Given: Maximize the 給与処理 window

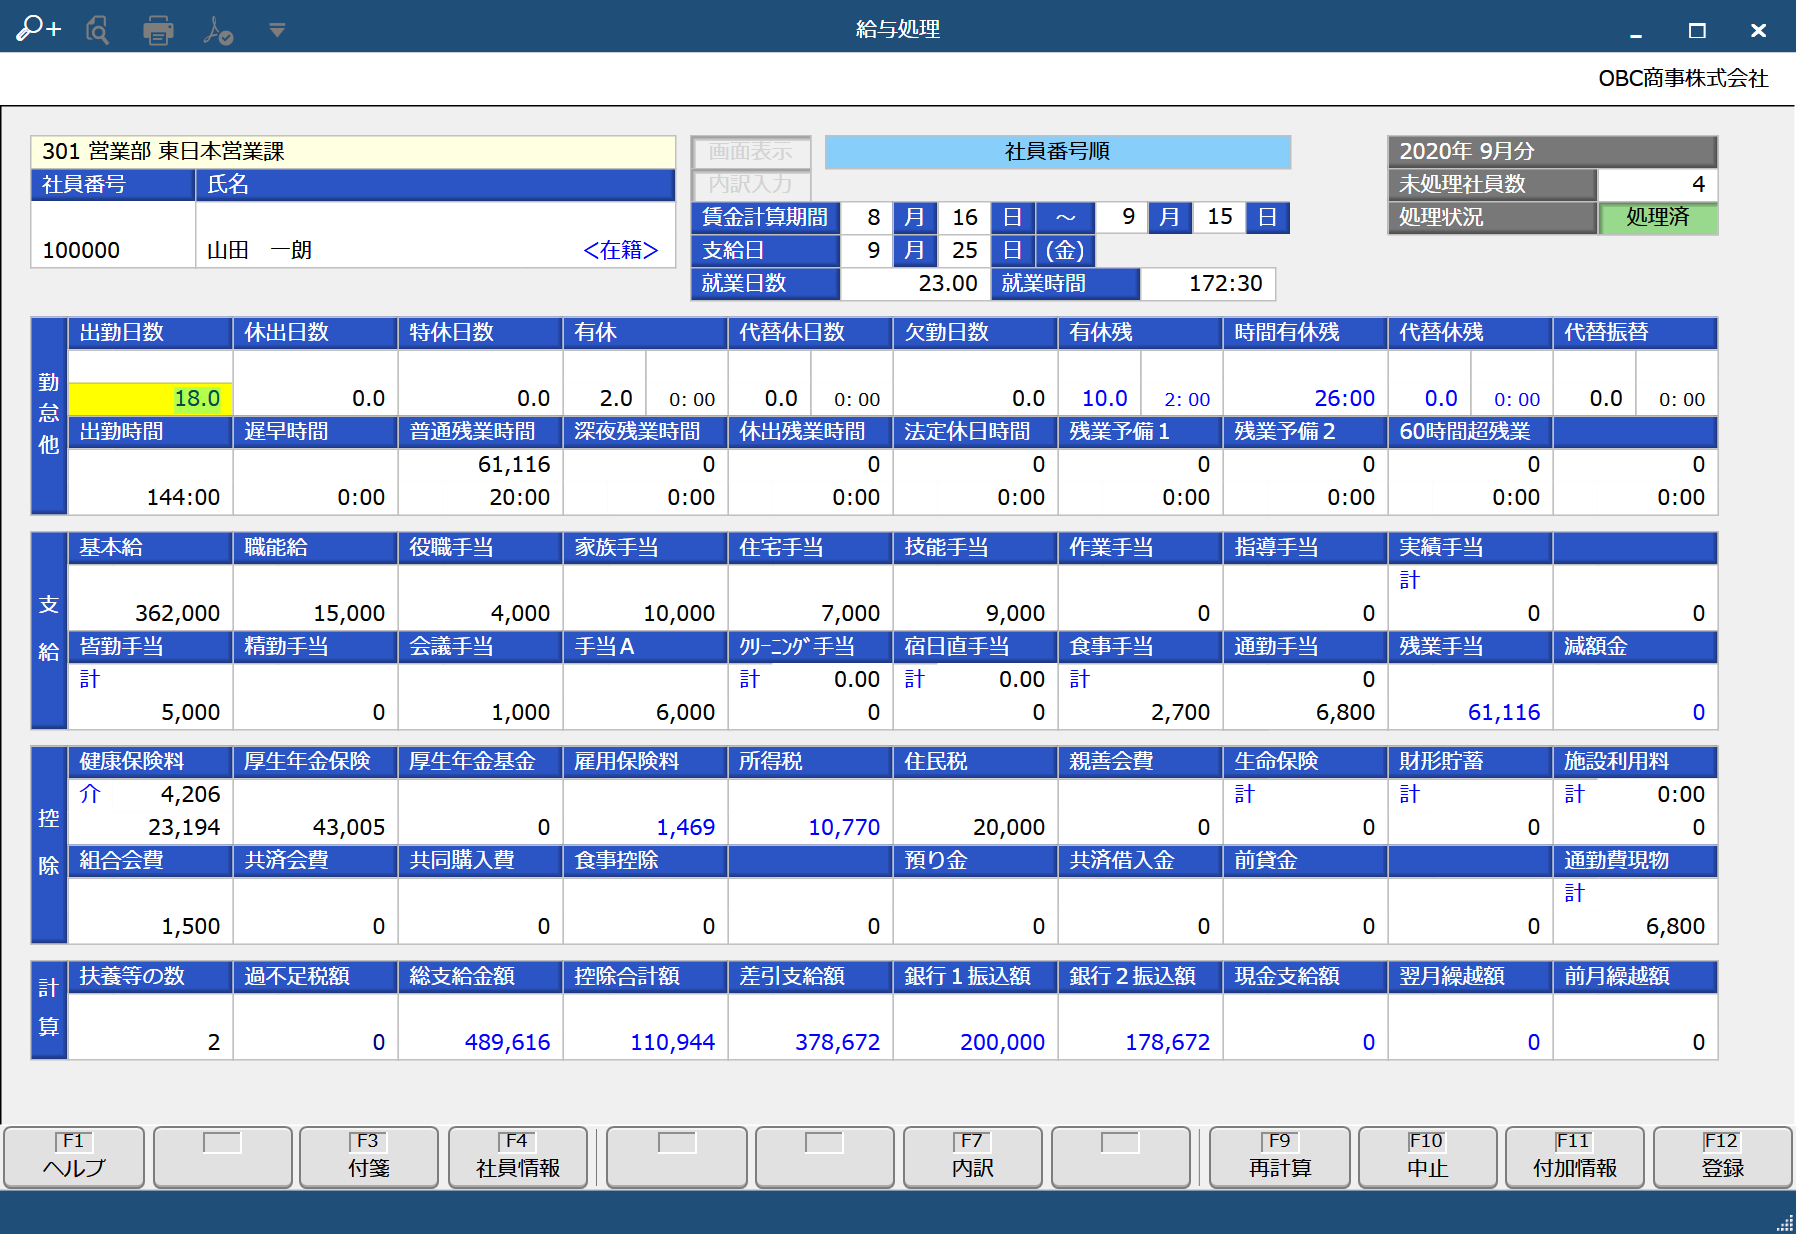Looking at the screenshot, I should point(1696,30).
